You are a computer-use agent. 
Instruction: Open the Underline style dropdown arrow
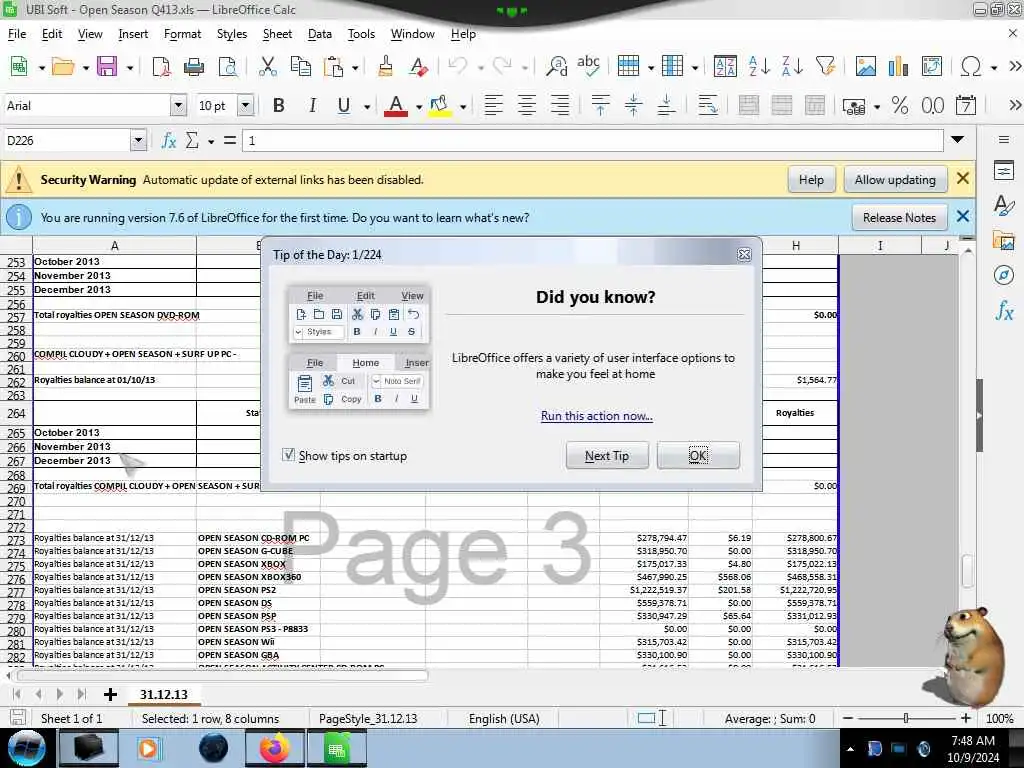click(367, 106)
